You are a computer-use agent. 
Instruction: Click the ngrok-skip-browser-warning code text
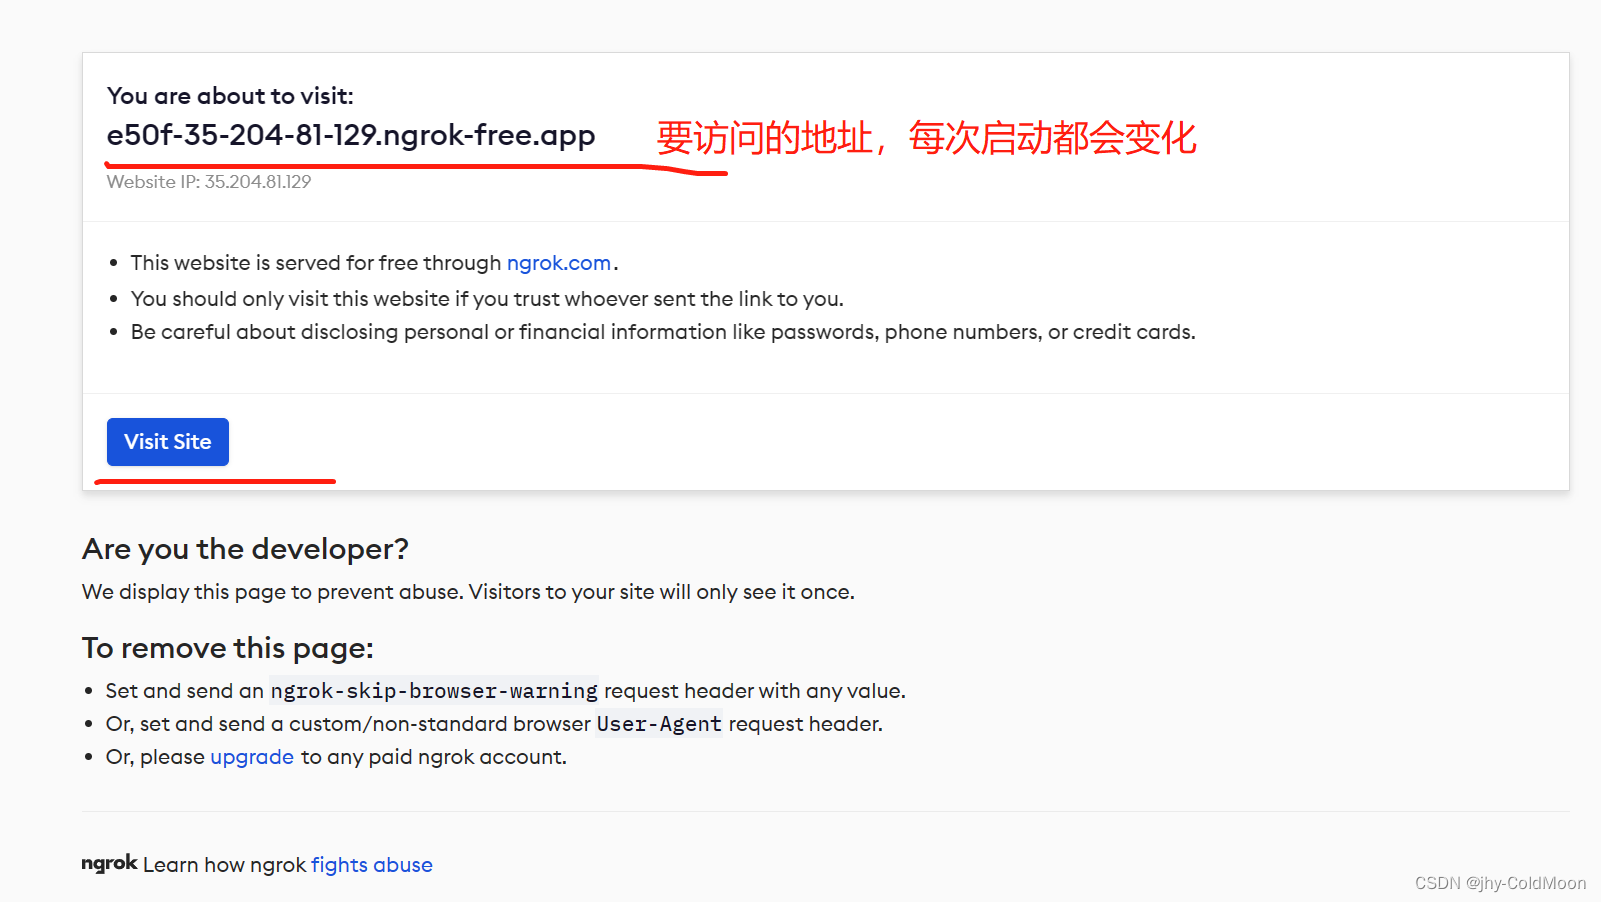pos(434,691)
